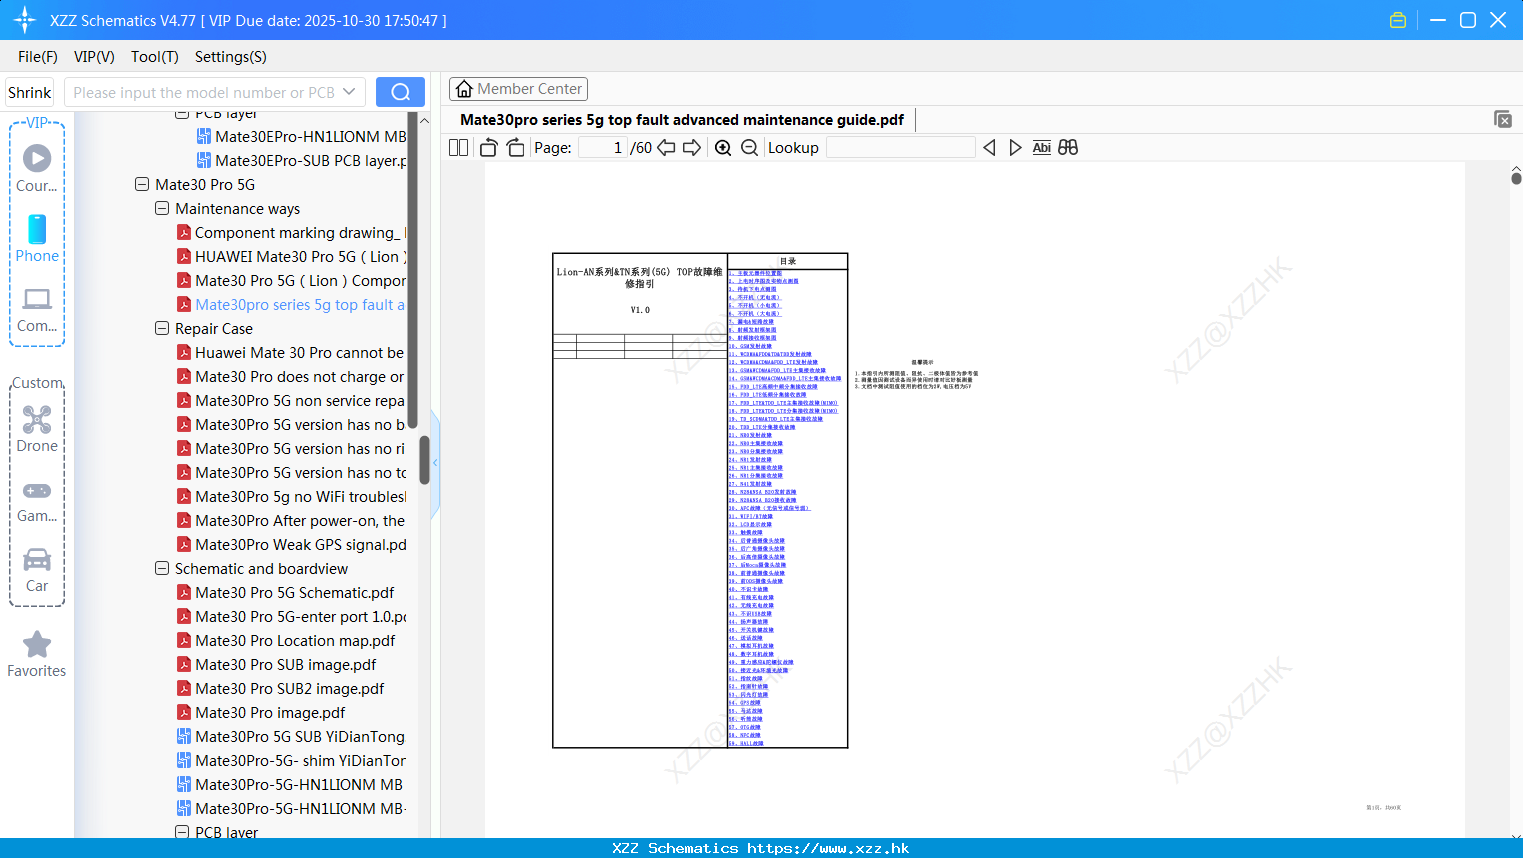The width and height of the screenshot is (1523, 858).
Task: Click the page number field
Action: pyautogui.click(x=603, y=148)
